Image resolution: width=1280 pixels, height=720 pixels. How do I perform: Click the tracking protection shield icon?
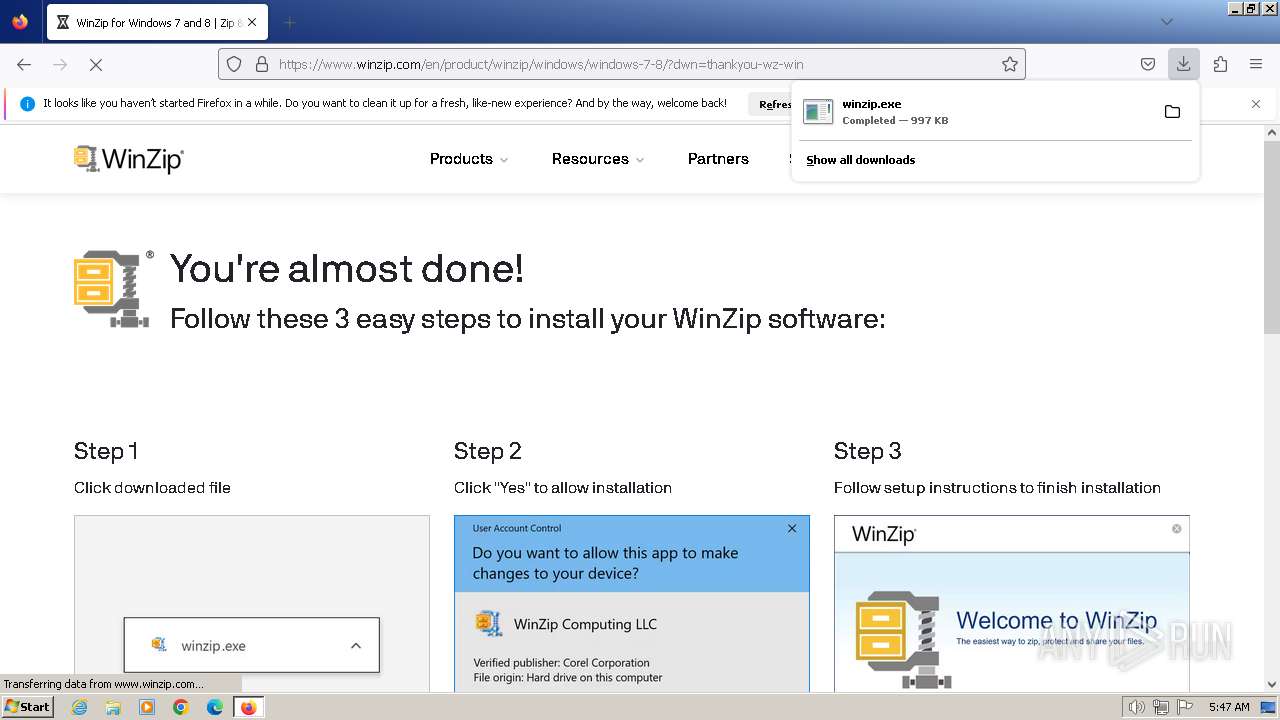(x=234, y=64)
